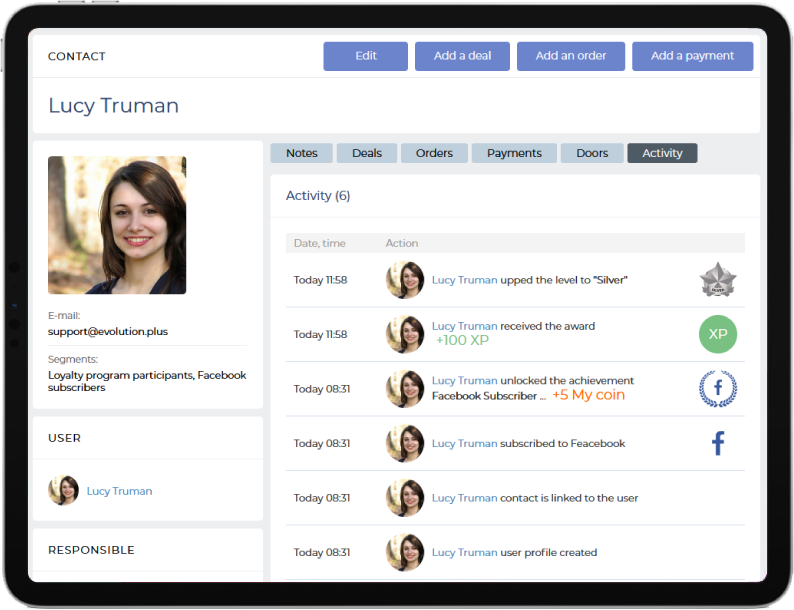Viewport: 794px width, 610px height.
Task: Click the 'Action' column header
Action: coord(402,243)
